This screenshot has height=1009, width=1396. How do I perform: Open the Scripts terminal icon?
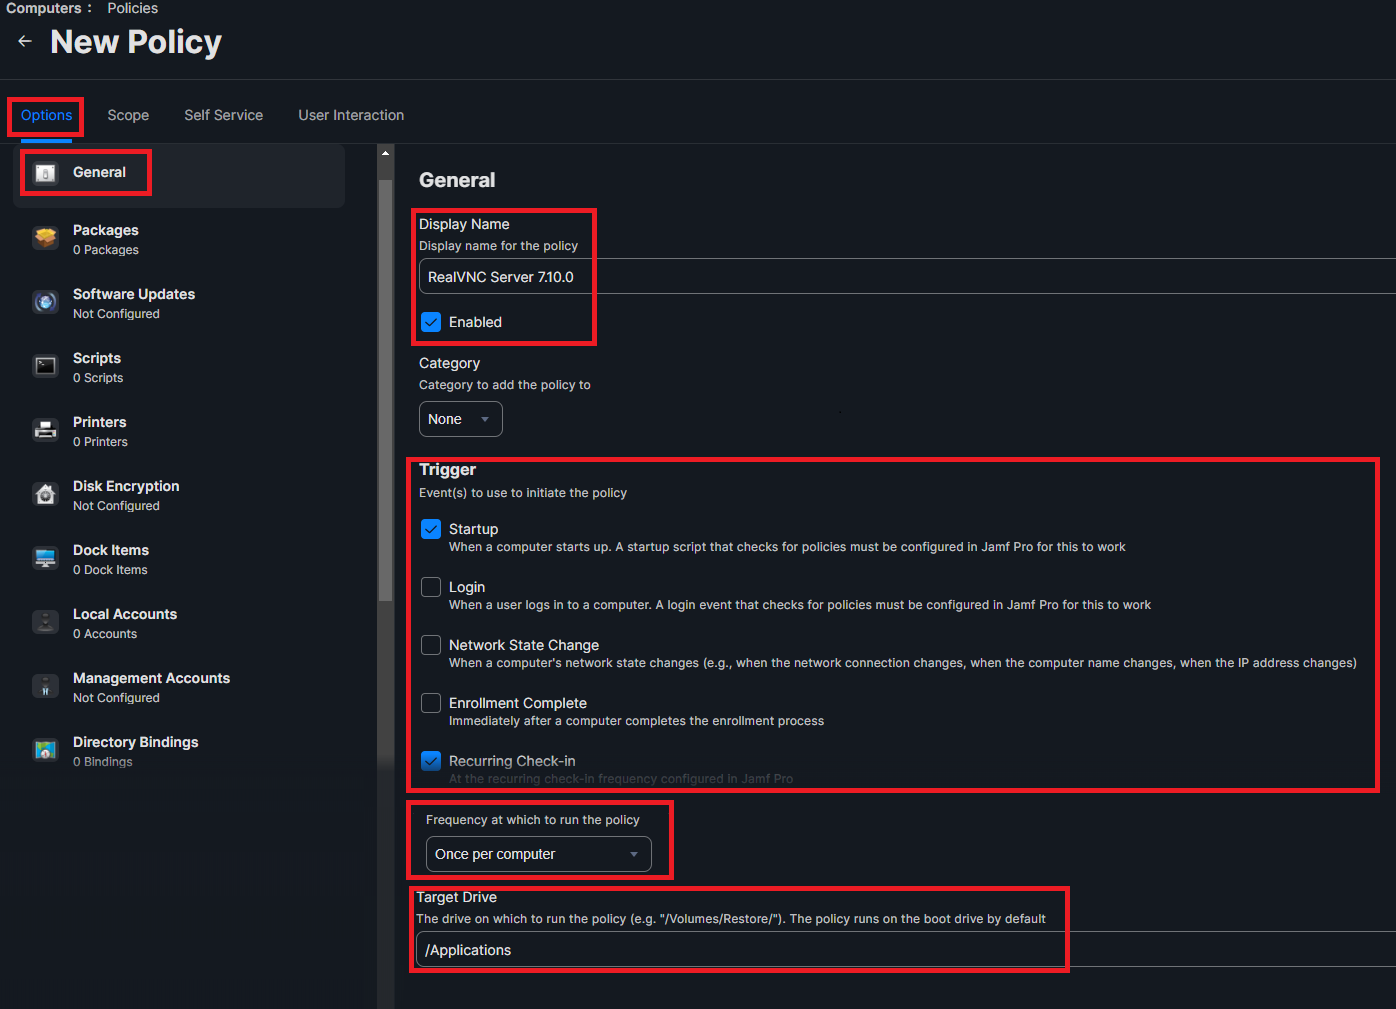pos(46,366)
